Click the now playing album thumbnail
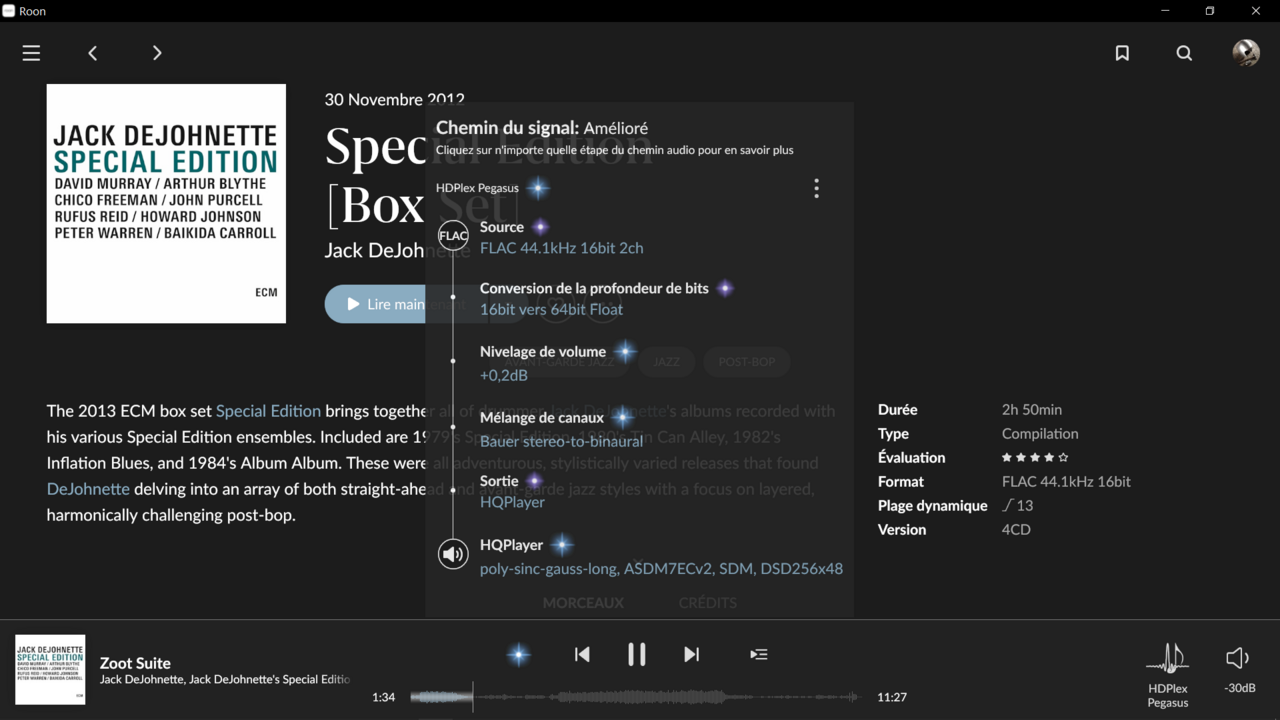 (50, 670)
